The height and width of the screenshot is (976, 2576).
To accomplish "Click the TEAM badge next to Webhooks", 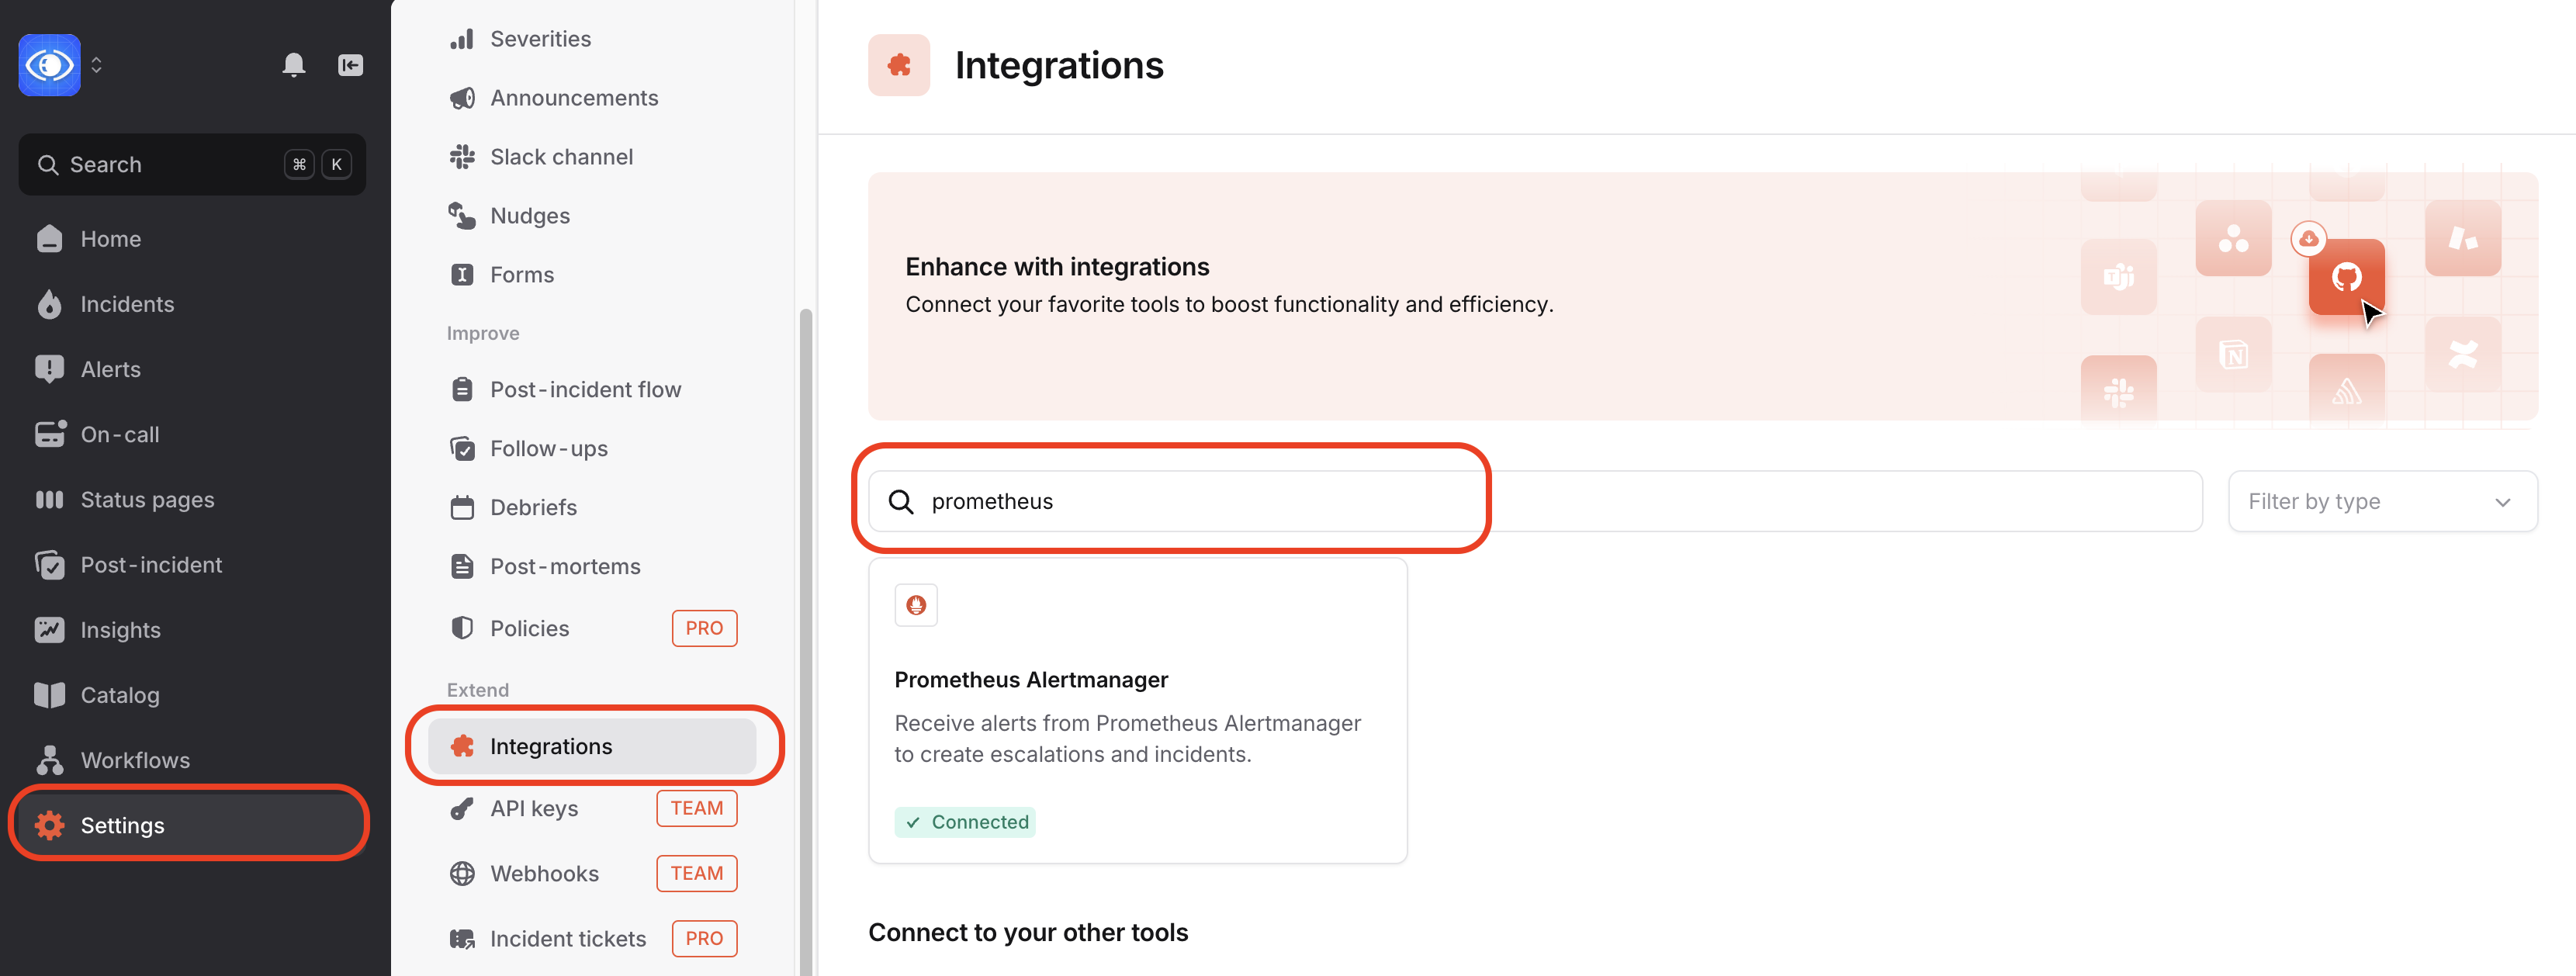I will [697, 873].
